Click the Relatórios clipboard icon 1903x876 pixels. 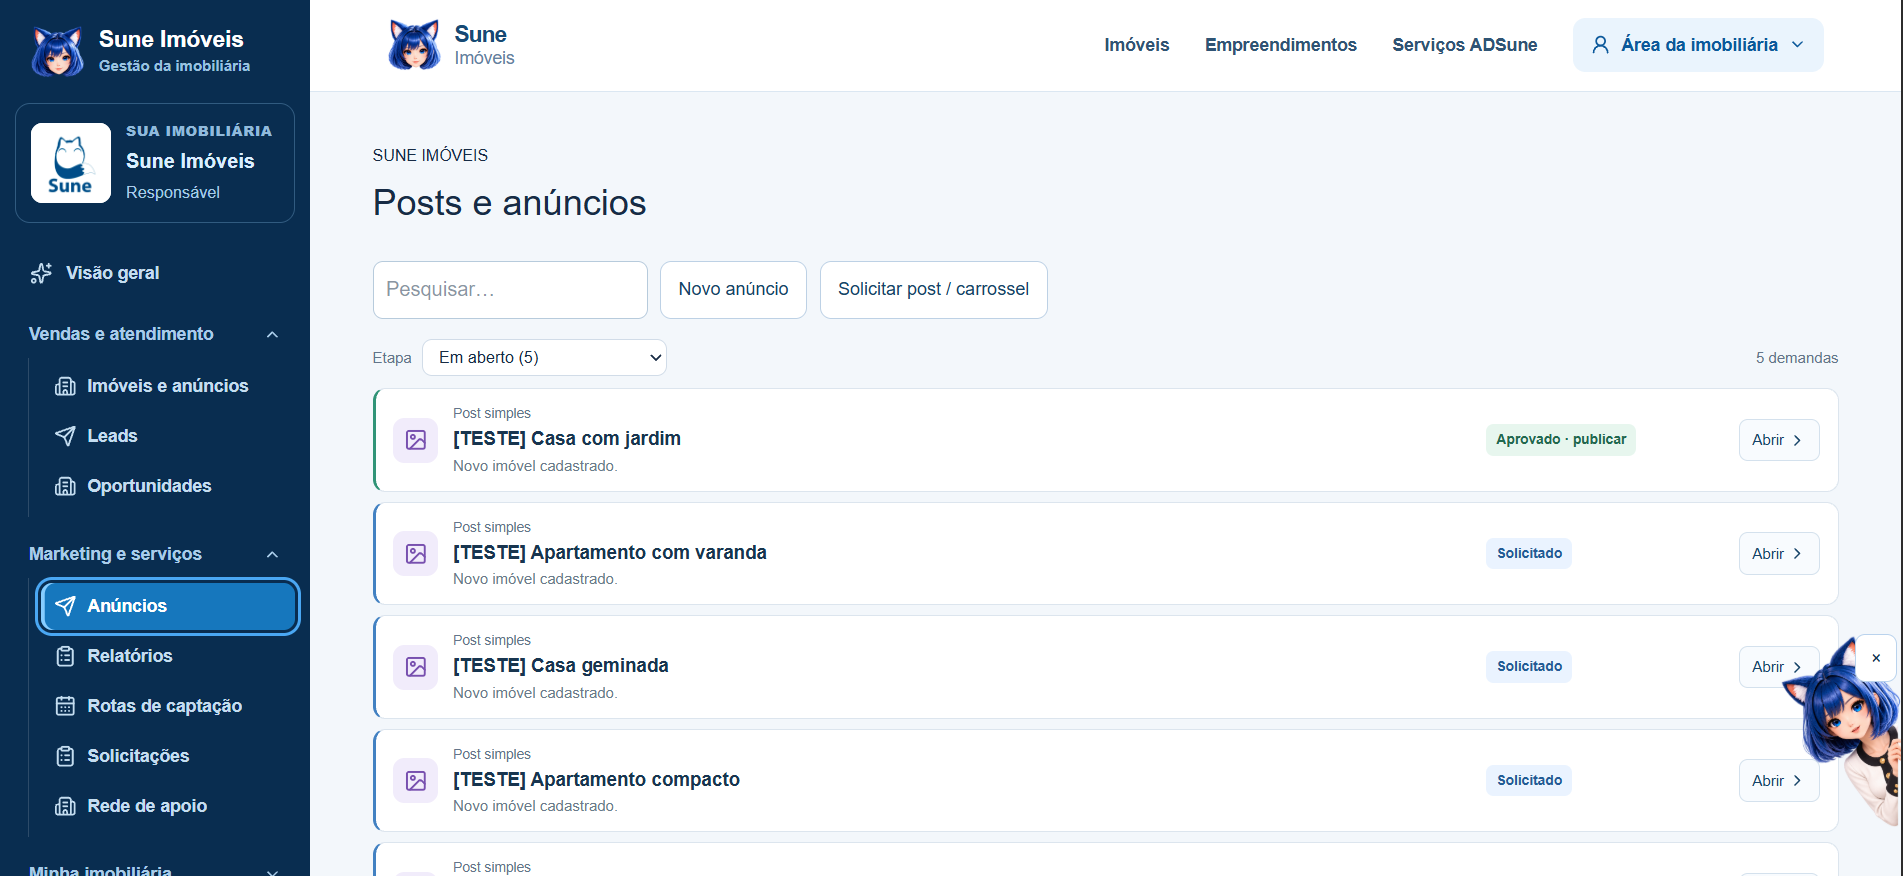65,656
